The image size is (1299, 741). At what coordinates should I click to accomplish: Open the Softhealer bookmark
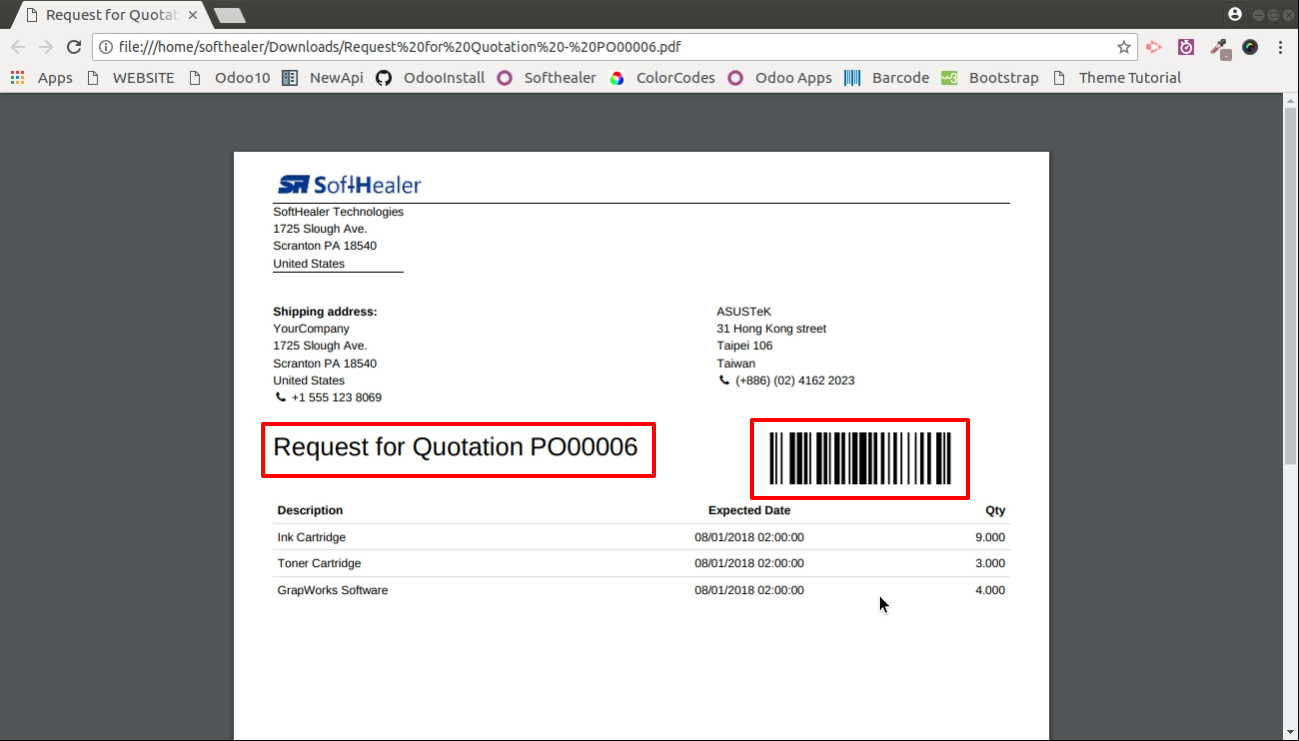547,78
